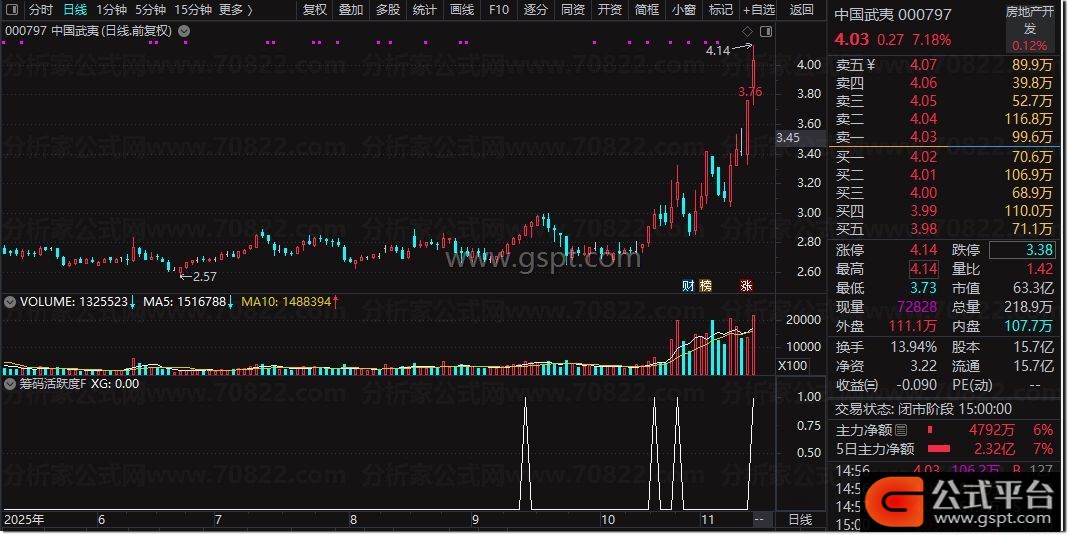Open the chart dropdown beside 中国武夷(日线.前复权)
The image size is (1070, 535).
183,30
